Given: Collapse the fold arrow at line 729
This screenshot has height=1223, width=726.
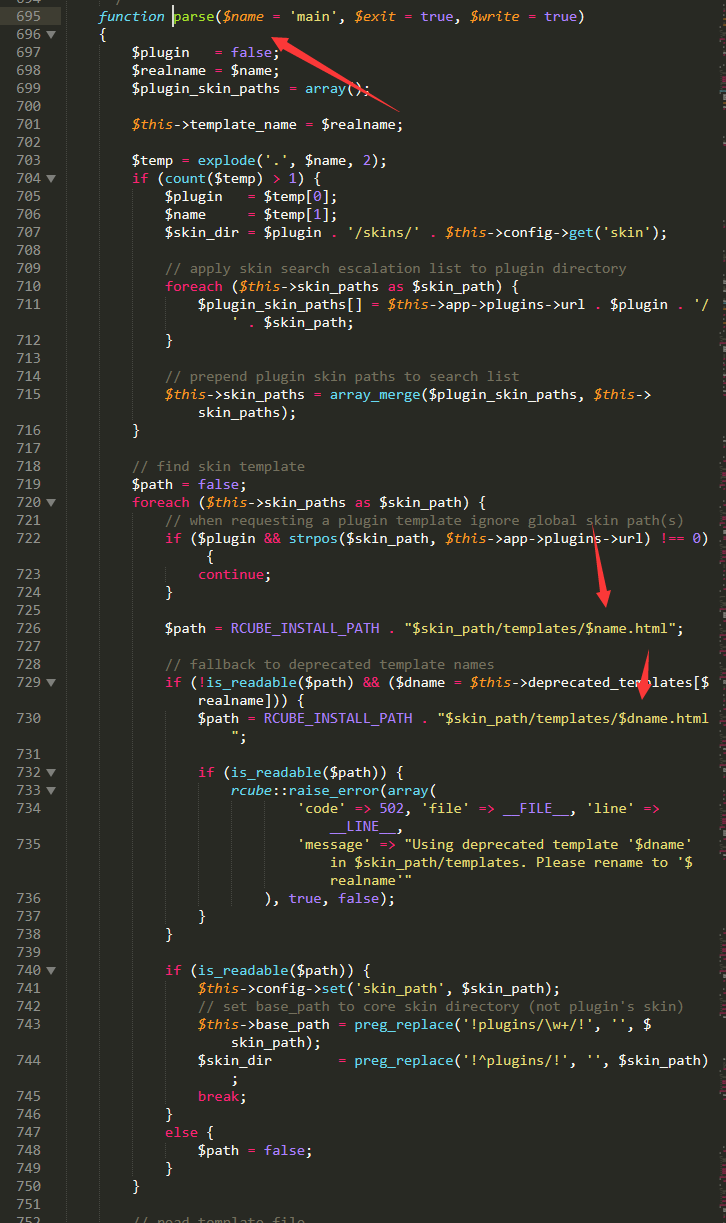Looking at the screenshot, I should (51, 682).
